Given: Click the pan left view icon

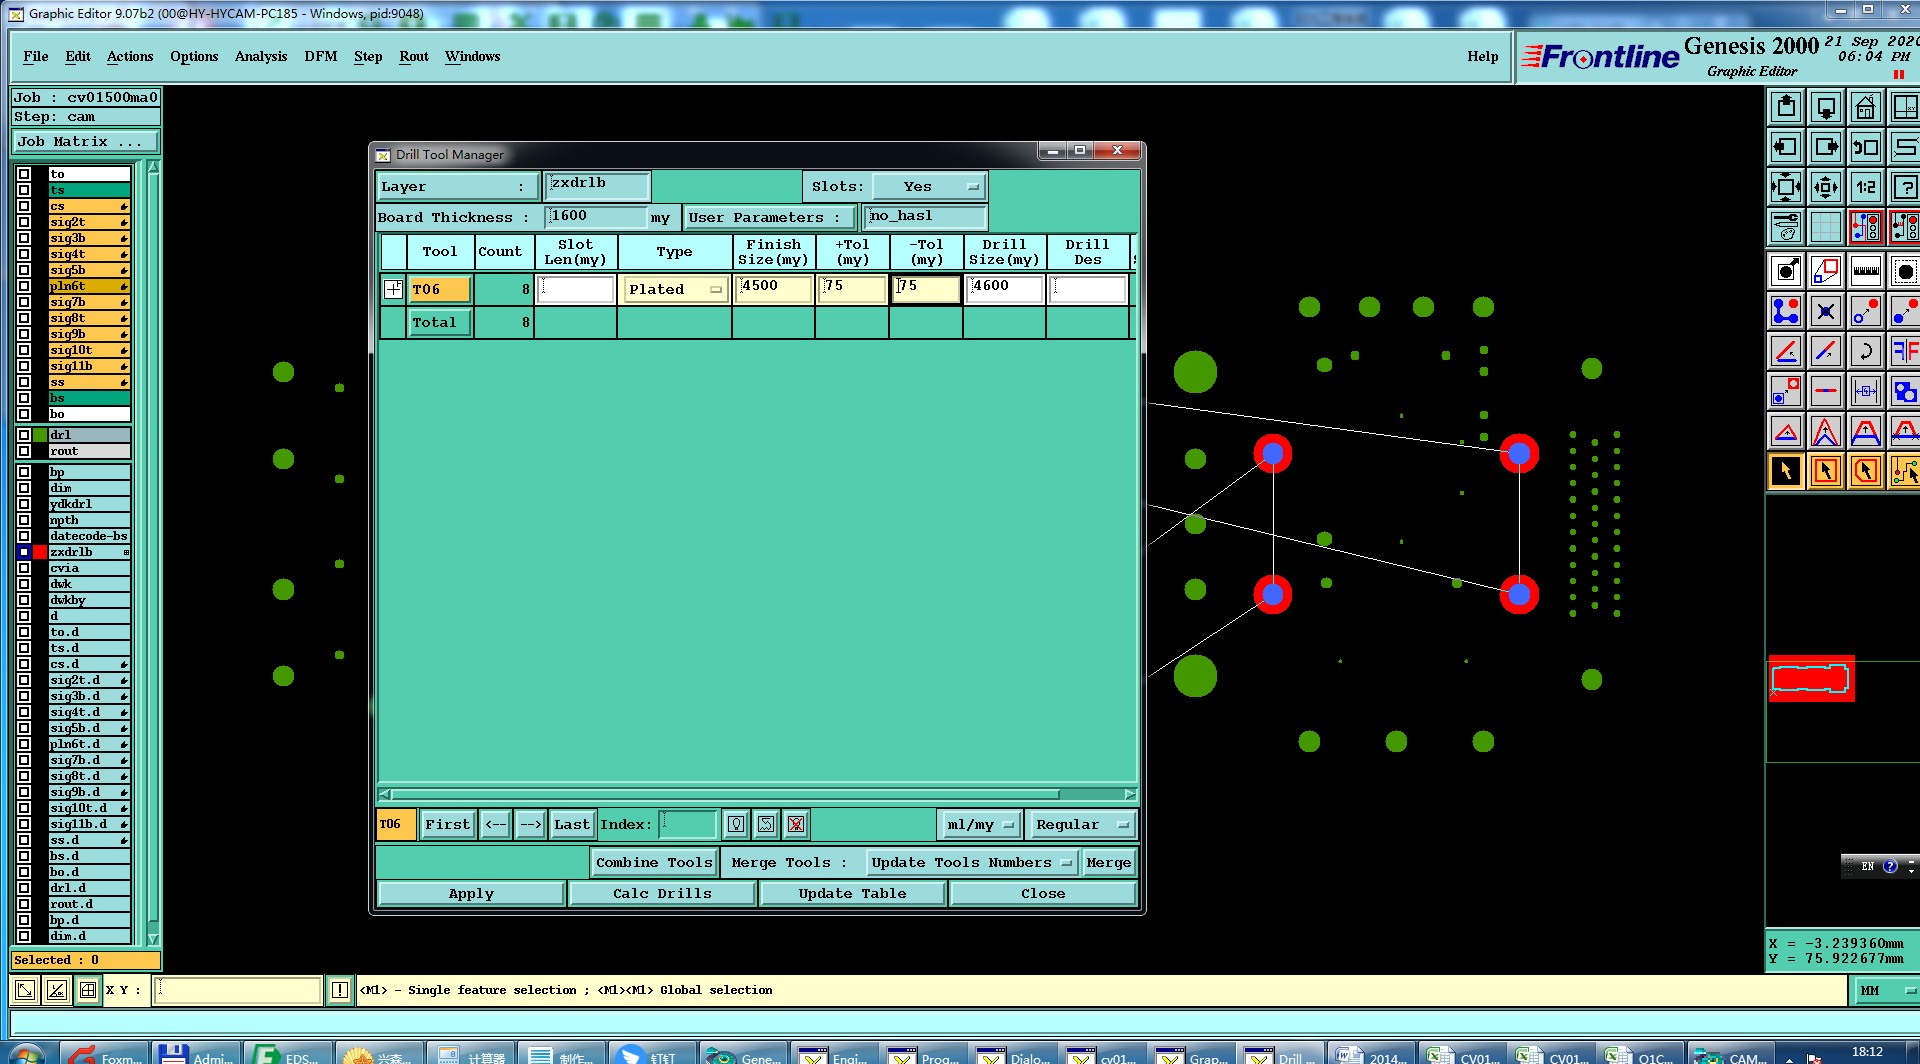Looking at the screenshot, I should tap(1786, 147).
